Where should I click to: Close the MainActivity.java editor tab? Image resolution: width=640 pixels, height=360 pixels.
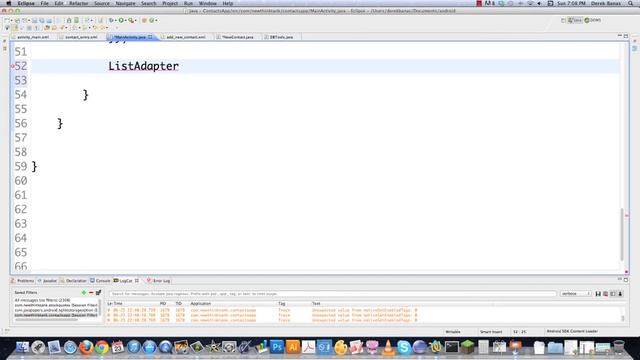(x=150, y=37)
